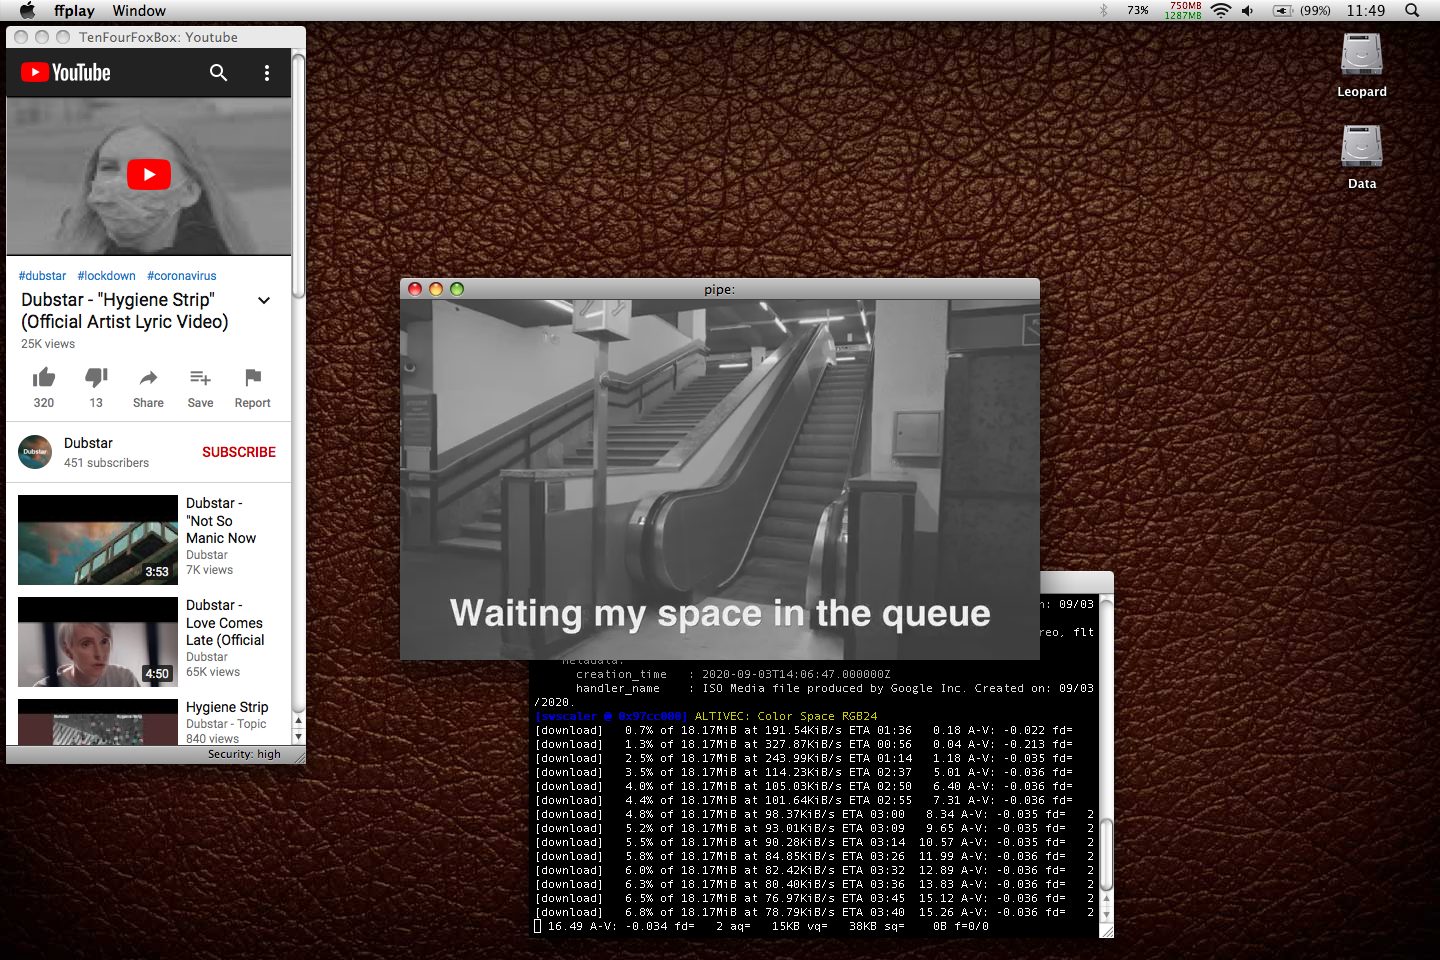Click the Bluetooth status icon
The width and height of the screenshot is (1440, 960).
pyautogui.click(x=1104, y=10)
